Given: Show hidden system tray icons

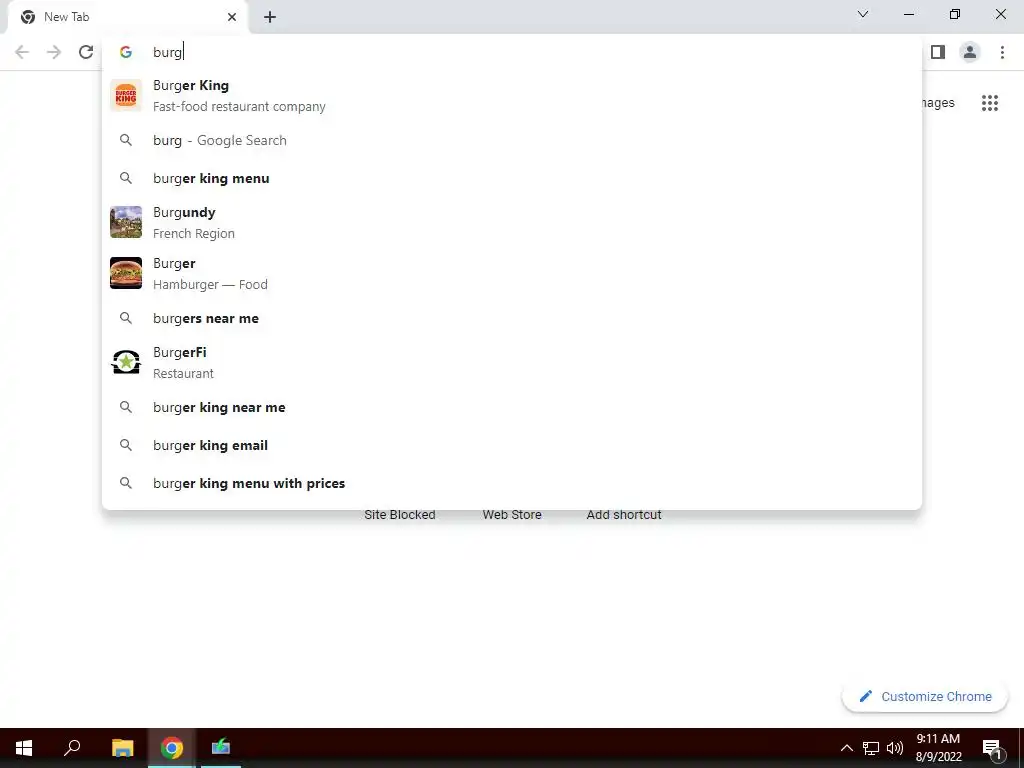Looking at the screenshot, I should (x=846, y=748).
